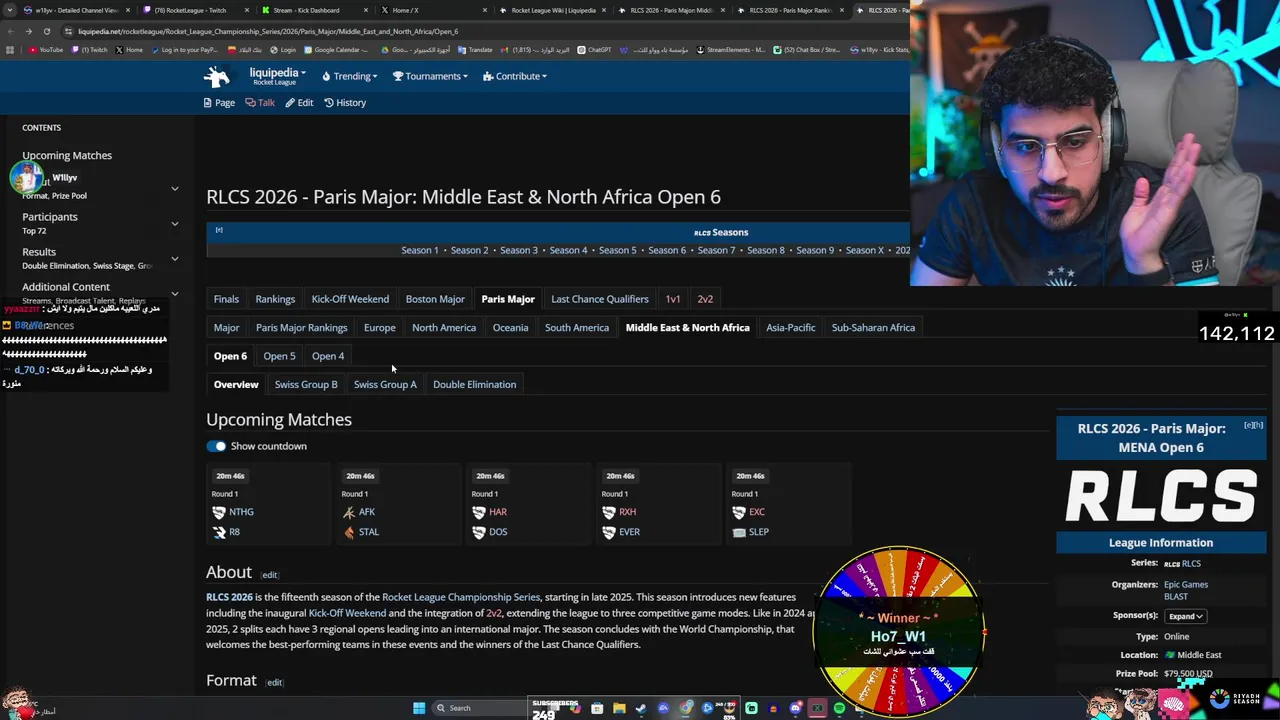The height and width of the screenshot is (720, 1280).
Task: Open the Translate bookmark
Action: 475,50
